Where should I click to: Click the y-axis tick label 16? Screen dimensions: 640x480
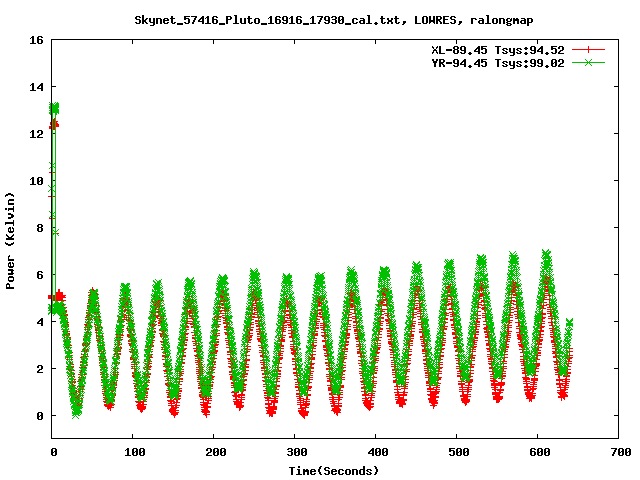click(36, 40)
